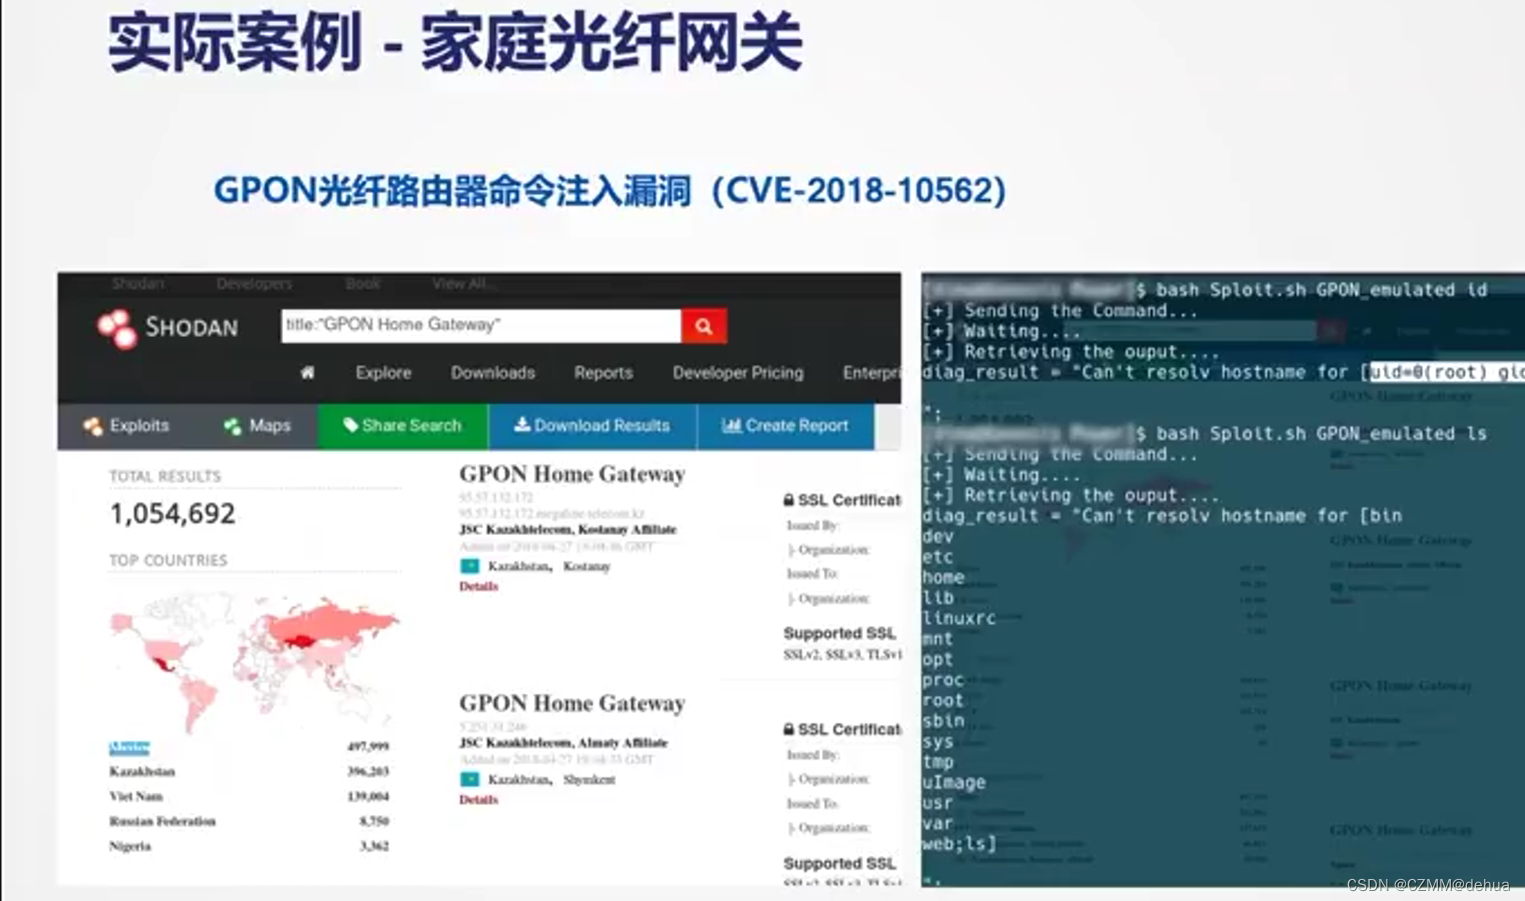Open the Explore menu
Viewport: 1525px width, 901px height.
pyautogui.click(x=383, y=372)
